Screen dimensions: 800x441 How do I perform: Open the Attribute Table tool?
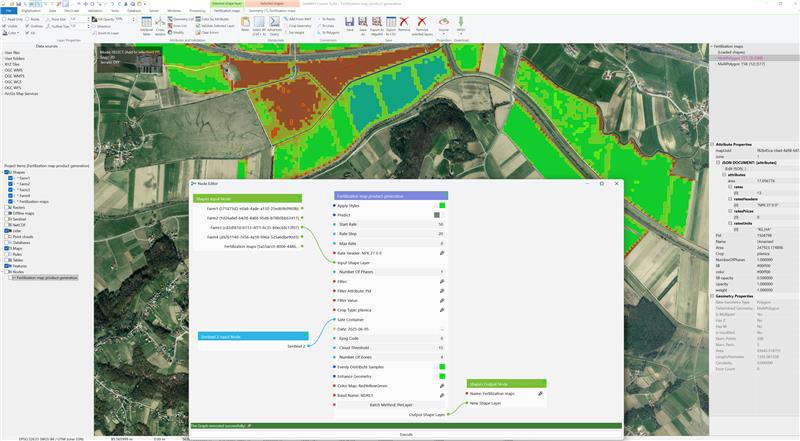pos(146,25)
